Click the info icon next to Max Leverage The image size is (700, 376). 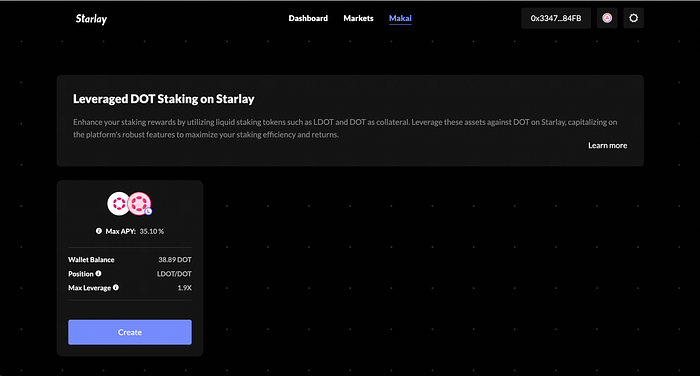[x=116, y=288]
